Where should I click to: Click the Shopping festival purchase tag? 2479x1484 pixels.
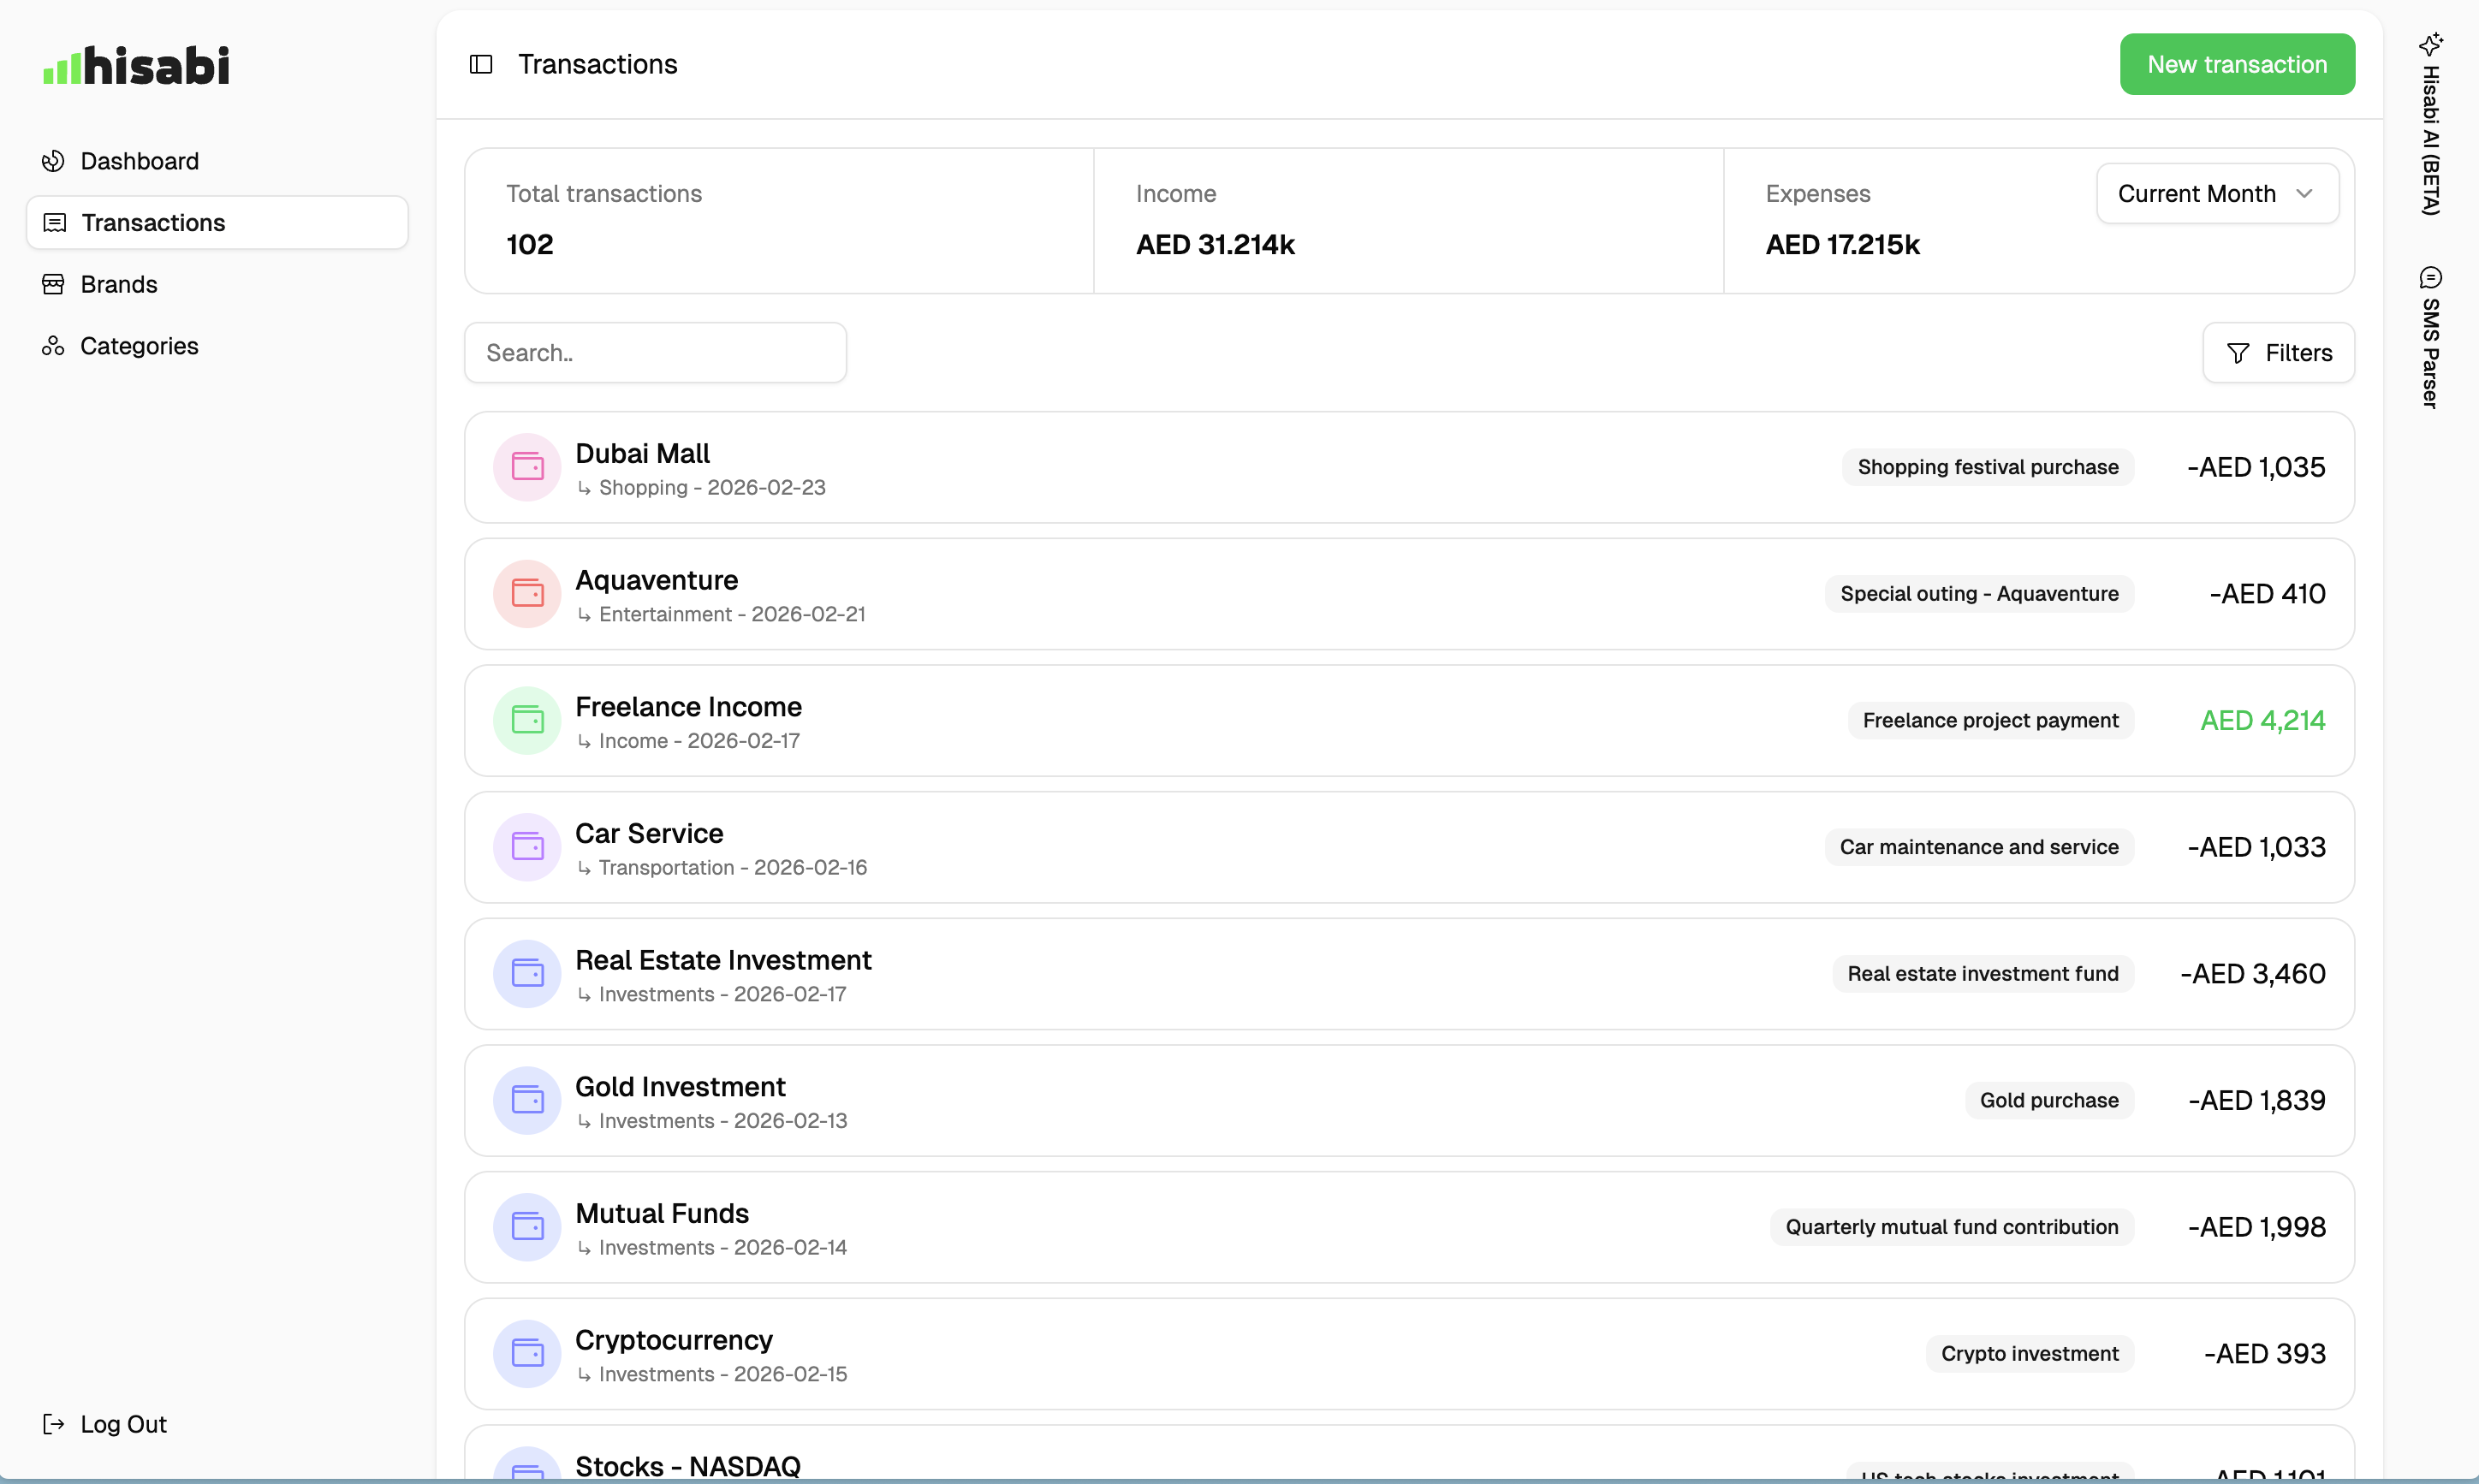(1986, 466)
